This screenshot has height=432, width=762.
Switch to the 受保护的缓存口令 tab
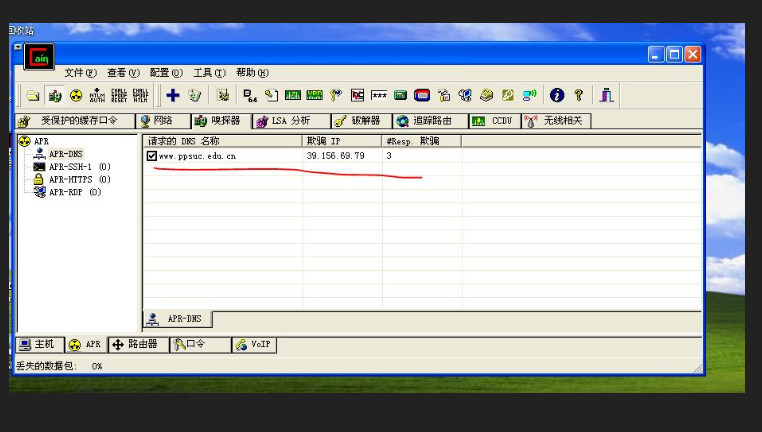click(x=75, y=121)
